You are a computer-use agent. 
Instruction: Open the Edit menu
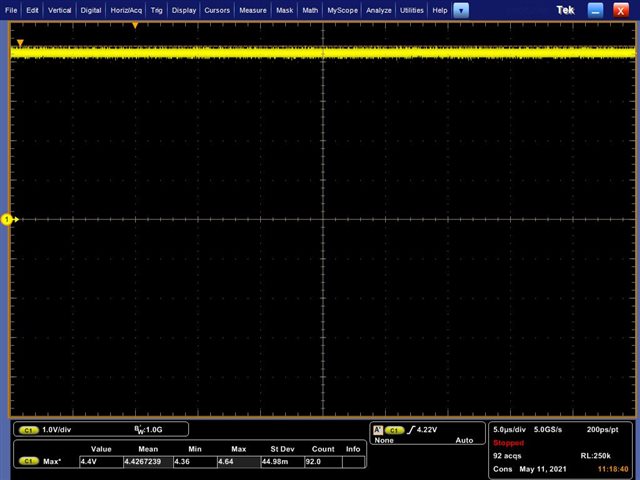(32, 10)
